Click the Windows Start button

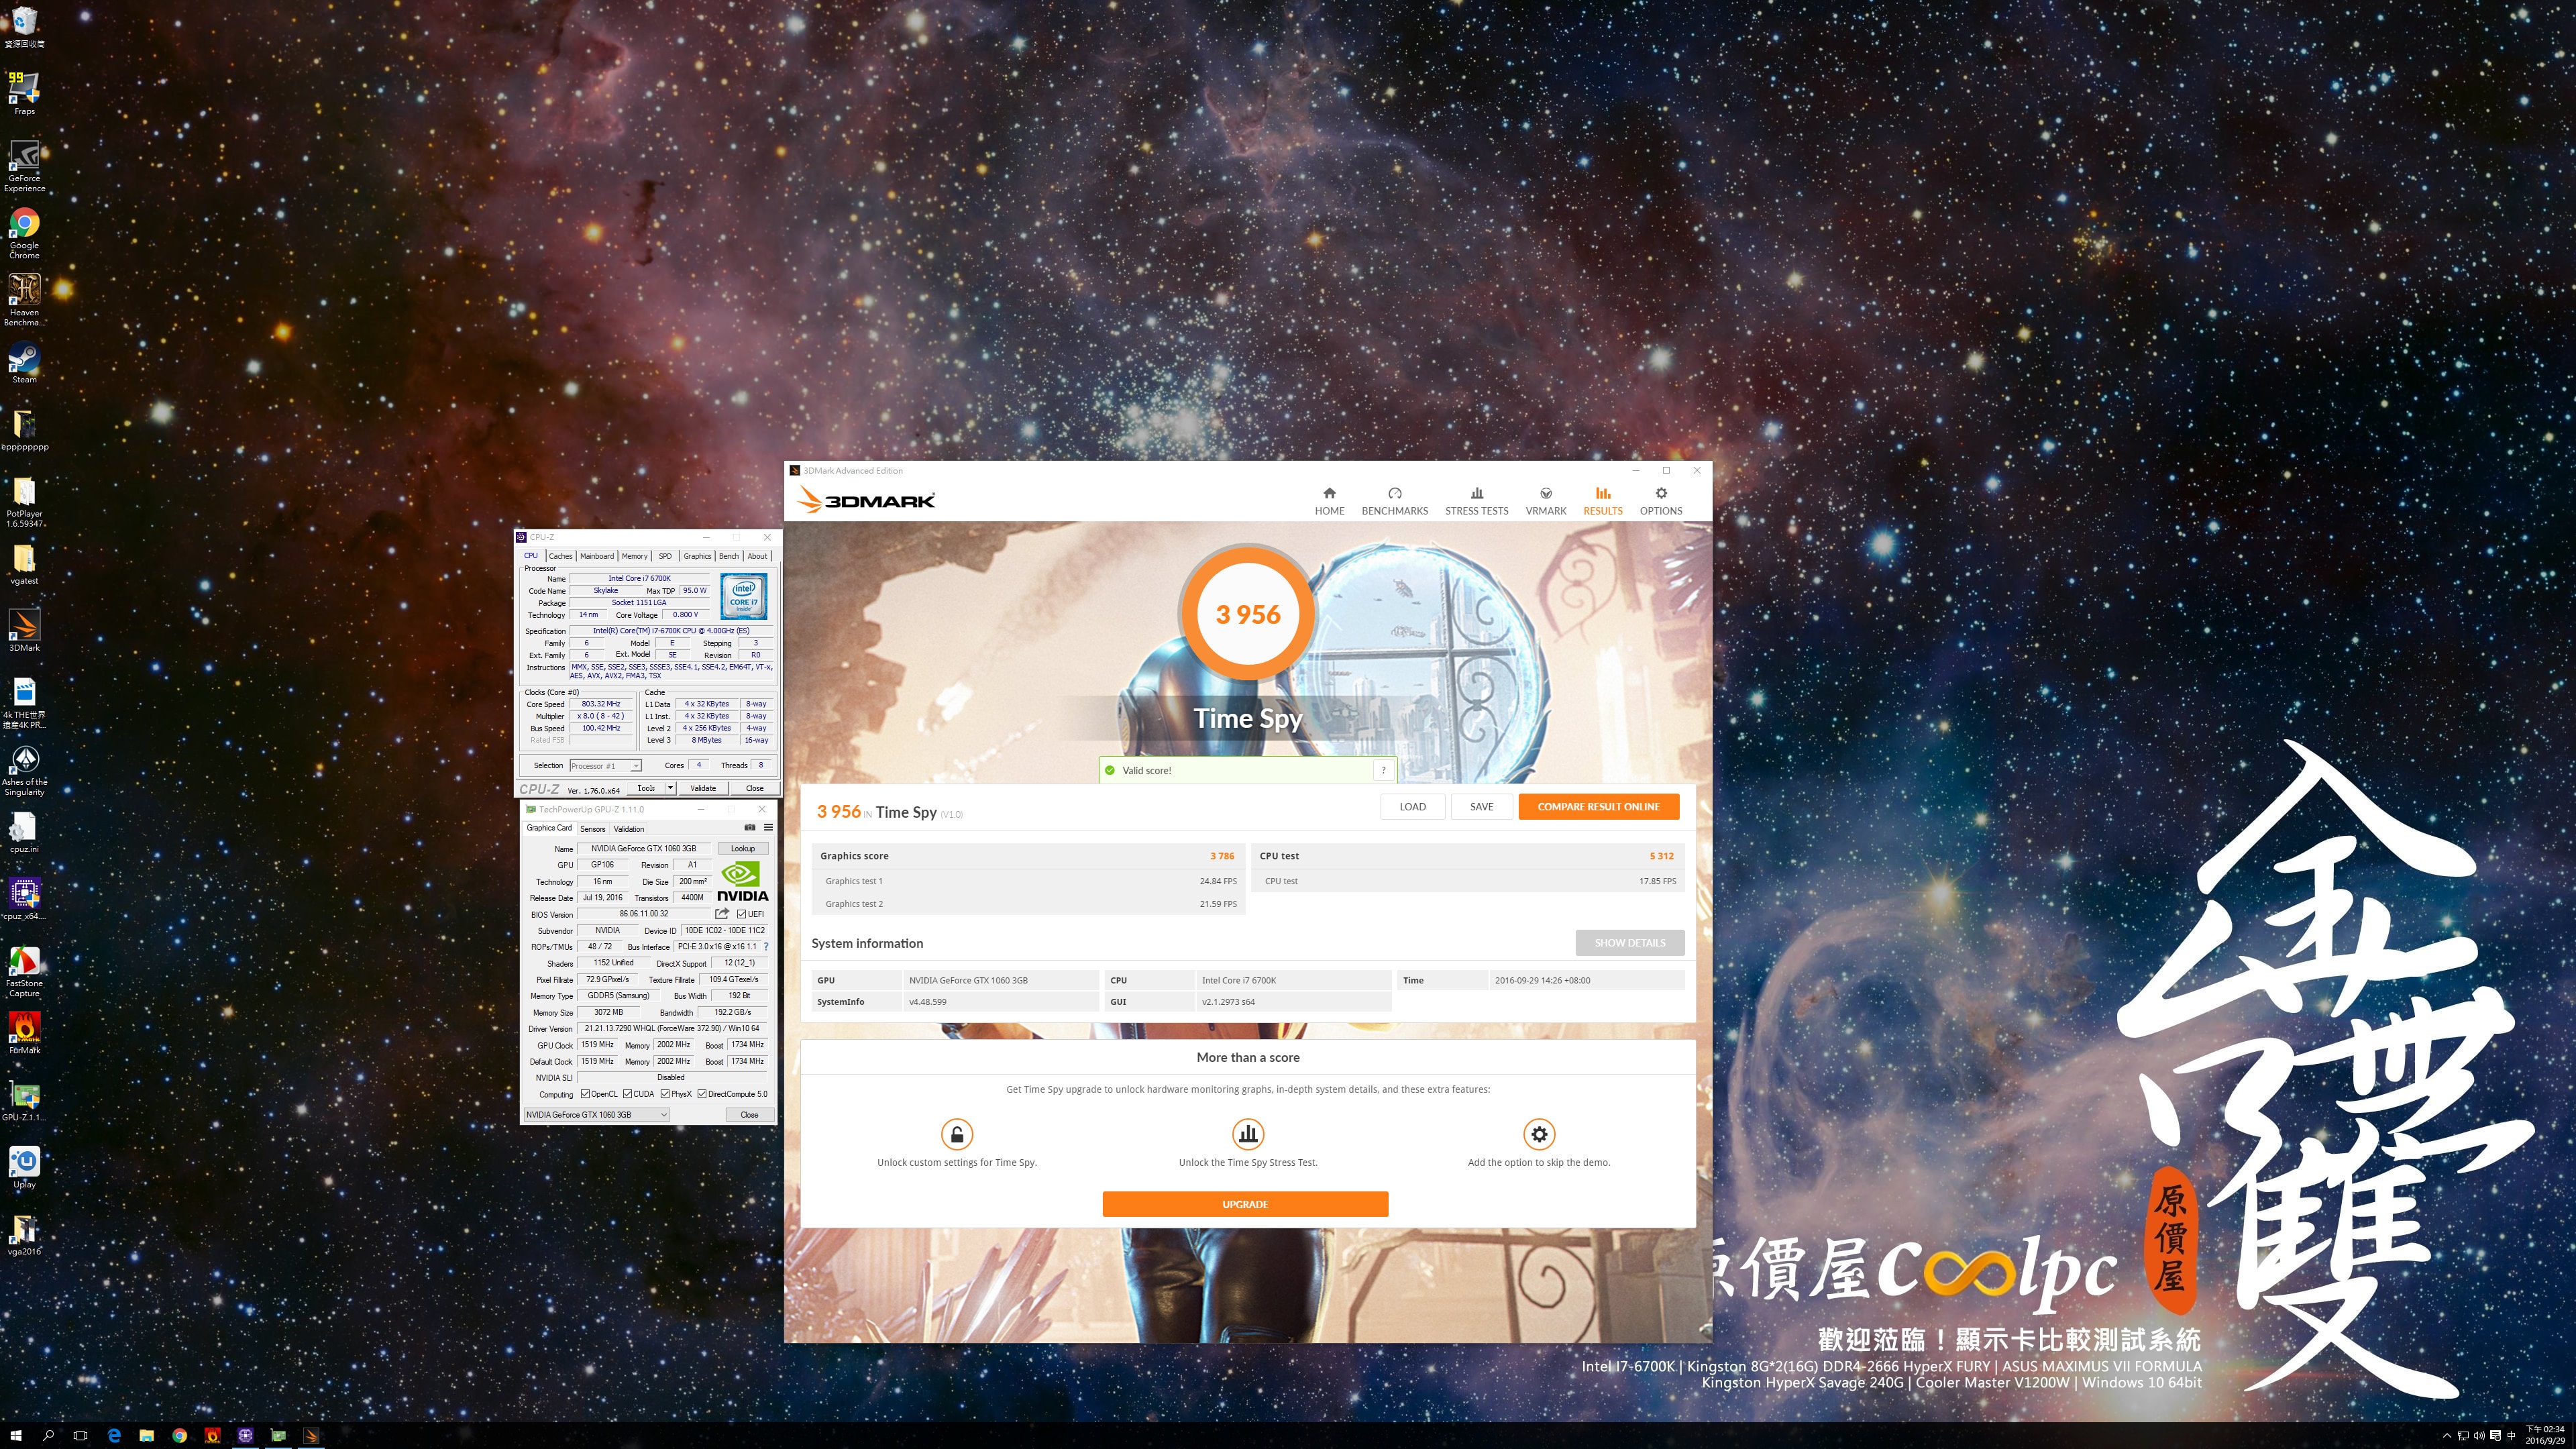coord(16,1435)
